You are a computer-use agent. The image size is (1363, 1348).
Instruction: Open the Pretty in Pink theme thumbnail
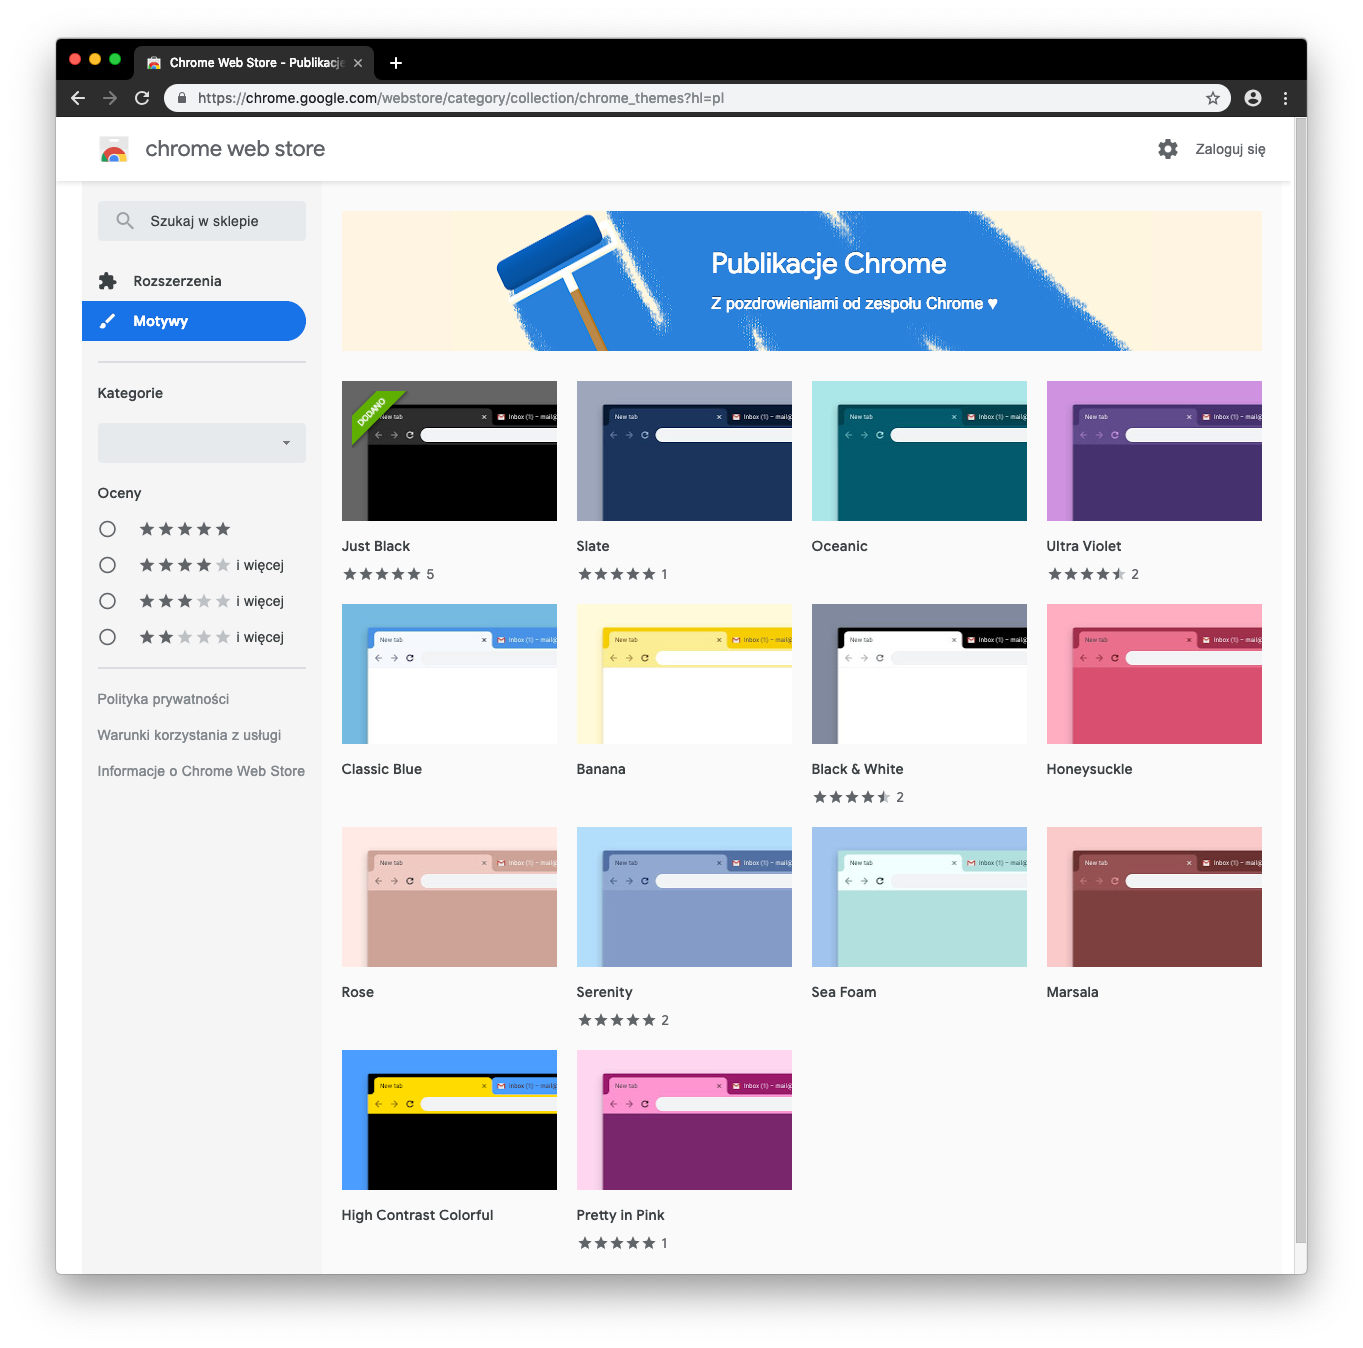(684, 1120)
